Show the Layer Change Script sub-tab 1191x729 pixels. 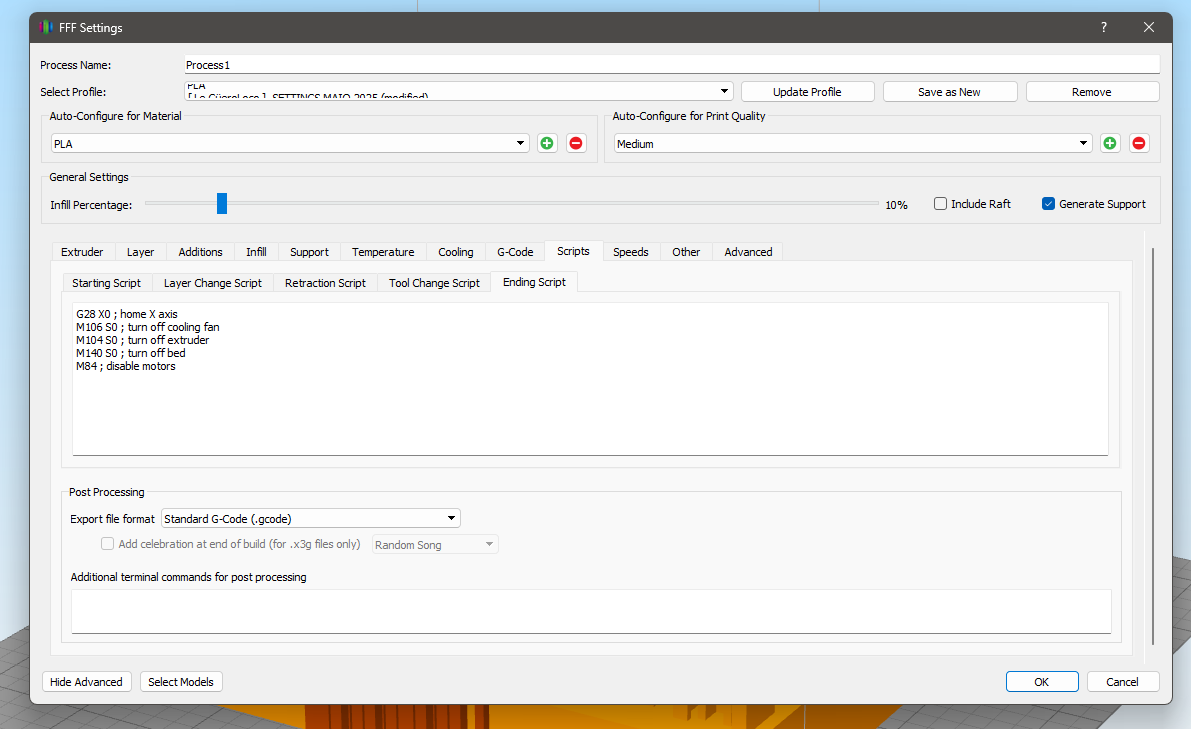(x=213, y=282)
